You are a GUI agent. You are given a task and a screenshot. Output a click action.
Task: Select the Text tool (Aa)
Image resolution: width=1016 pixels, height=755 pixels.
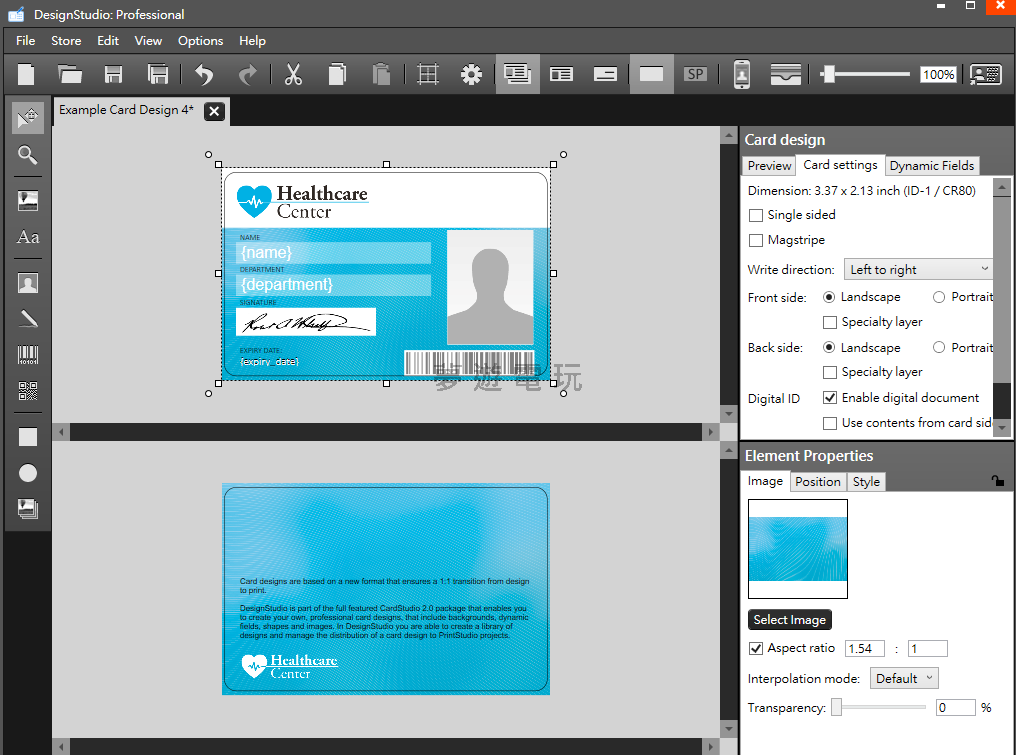click(x=28, y=237)
